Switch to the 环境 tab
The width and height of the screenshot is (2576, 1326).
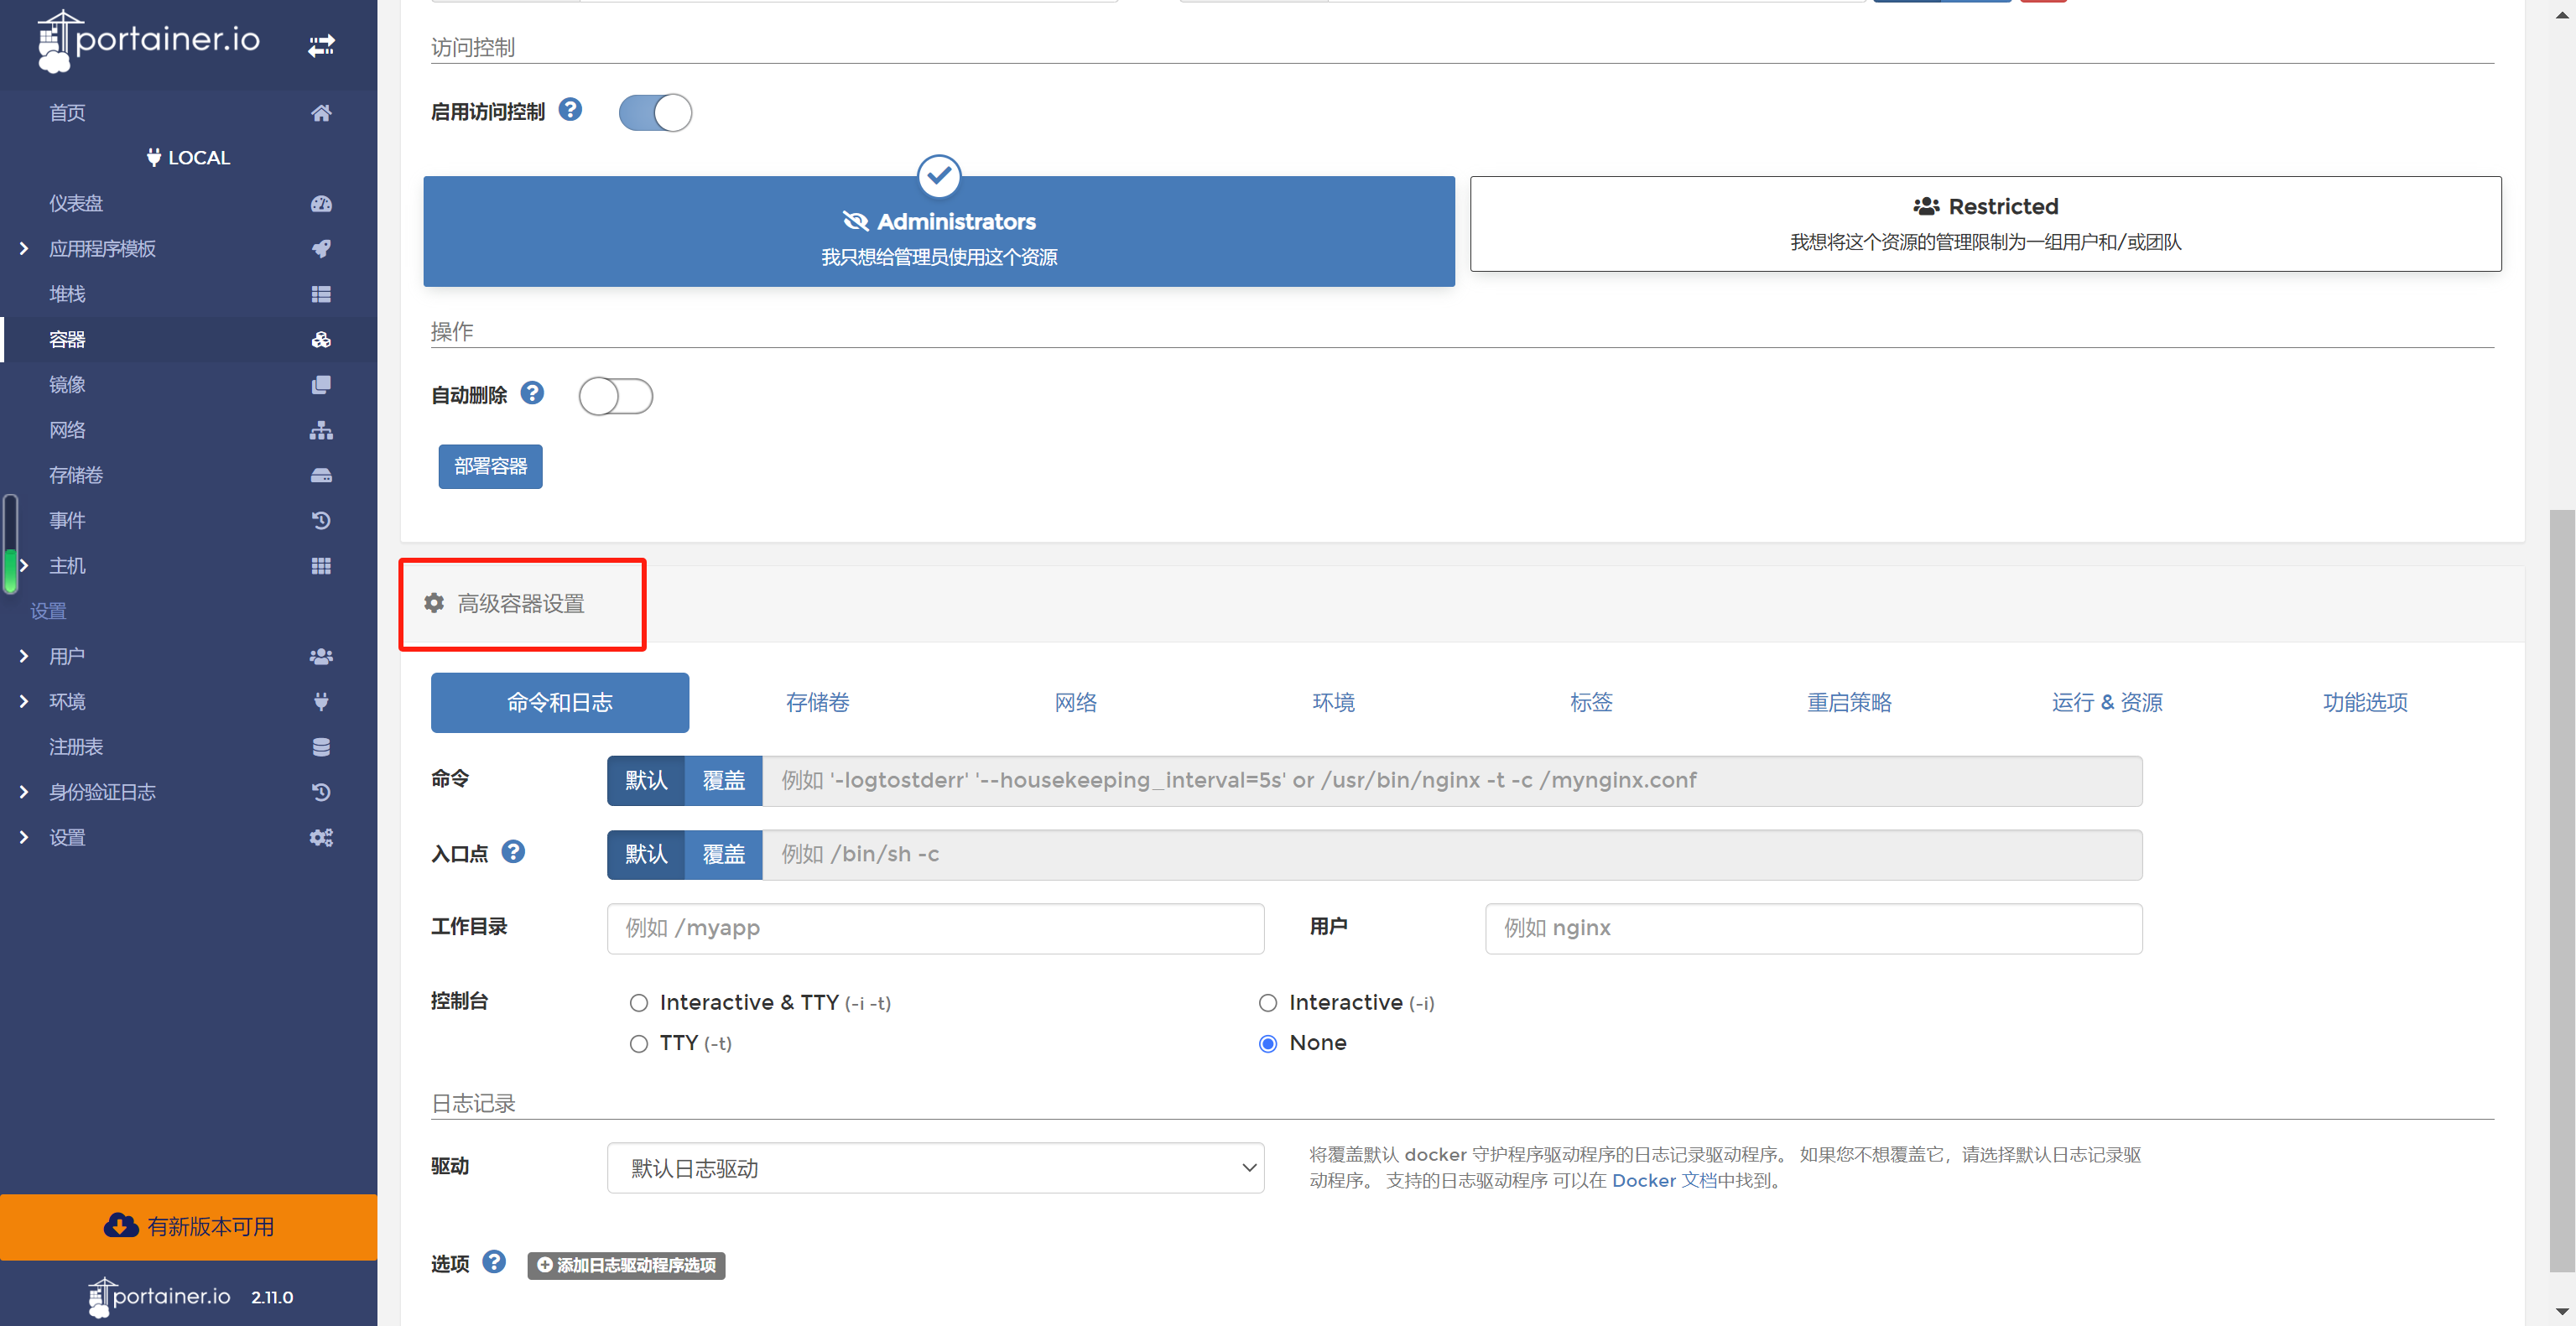(x=1334, y=703)
